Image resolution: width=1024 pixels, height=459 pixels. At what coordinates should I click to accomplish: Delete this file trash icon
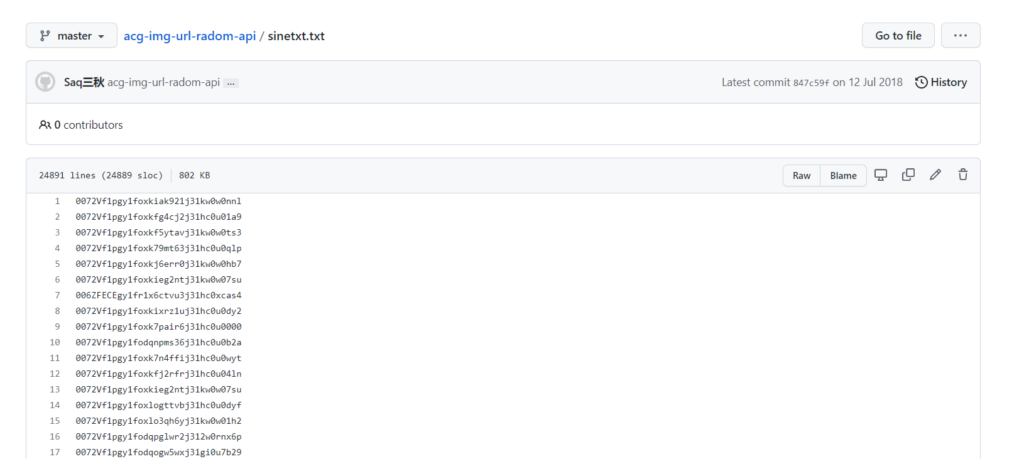coord(963,174)
